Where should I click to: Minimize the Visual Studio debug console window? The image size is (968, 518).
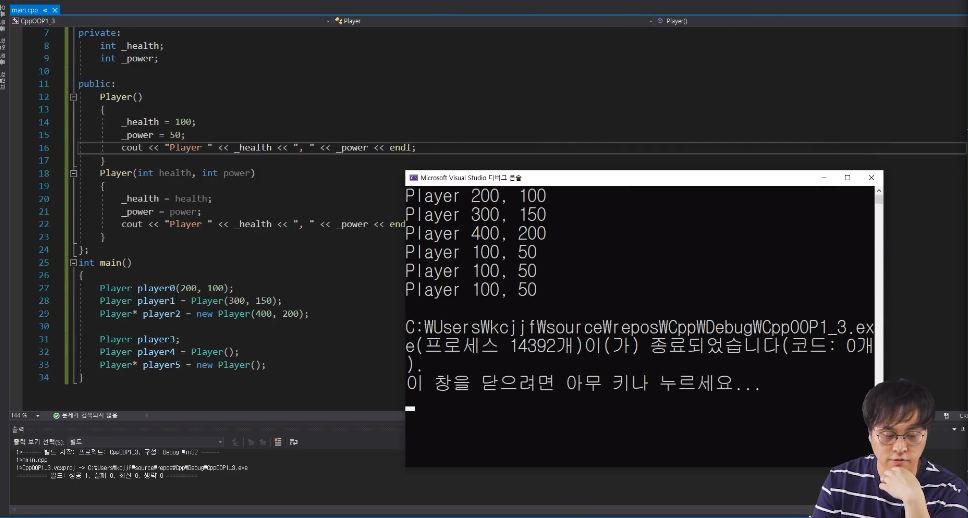(x=824, y=178)
